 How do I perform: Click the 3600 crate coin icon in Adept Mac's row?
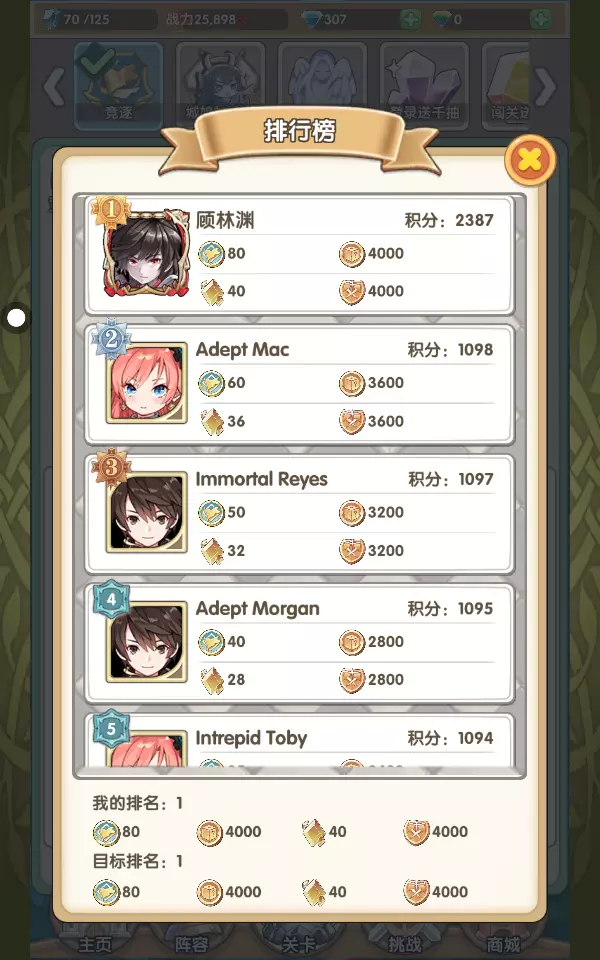pos(352,383)
